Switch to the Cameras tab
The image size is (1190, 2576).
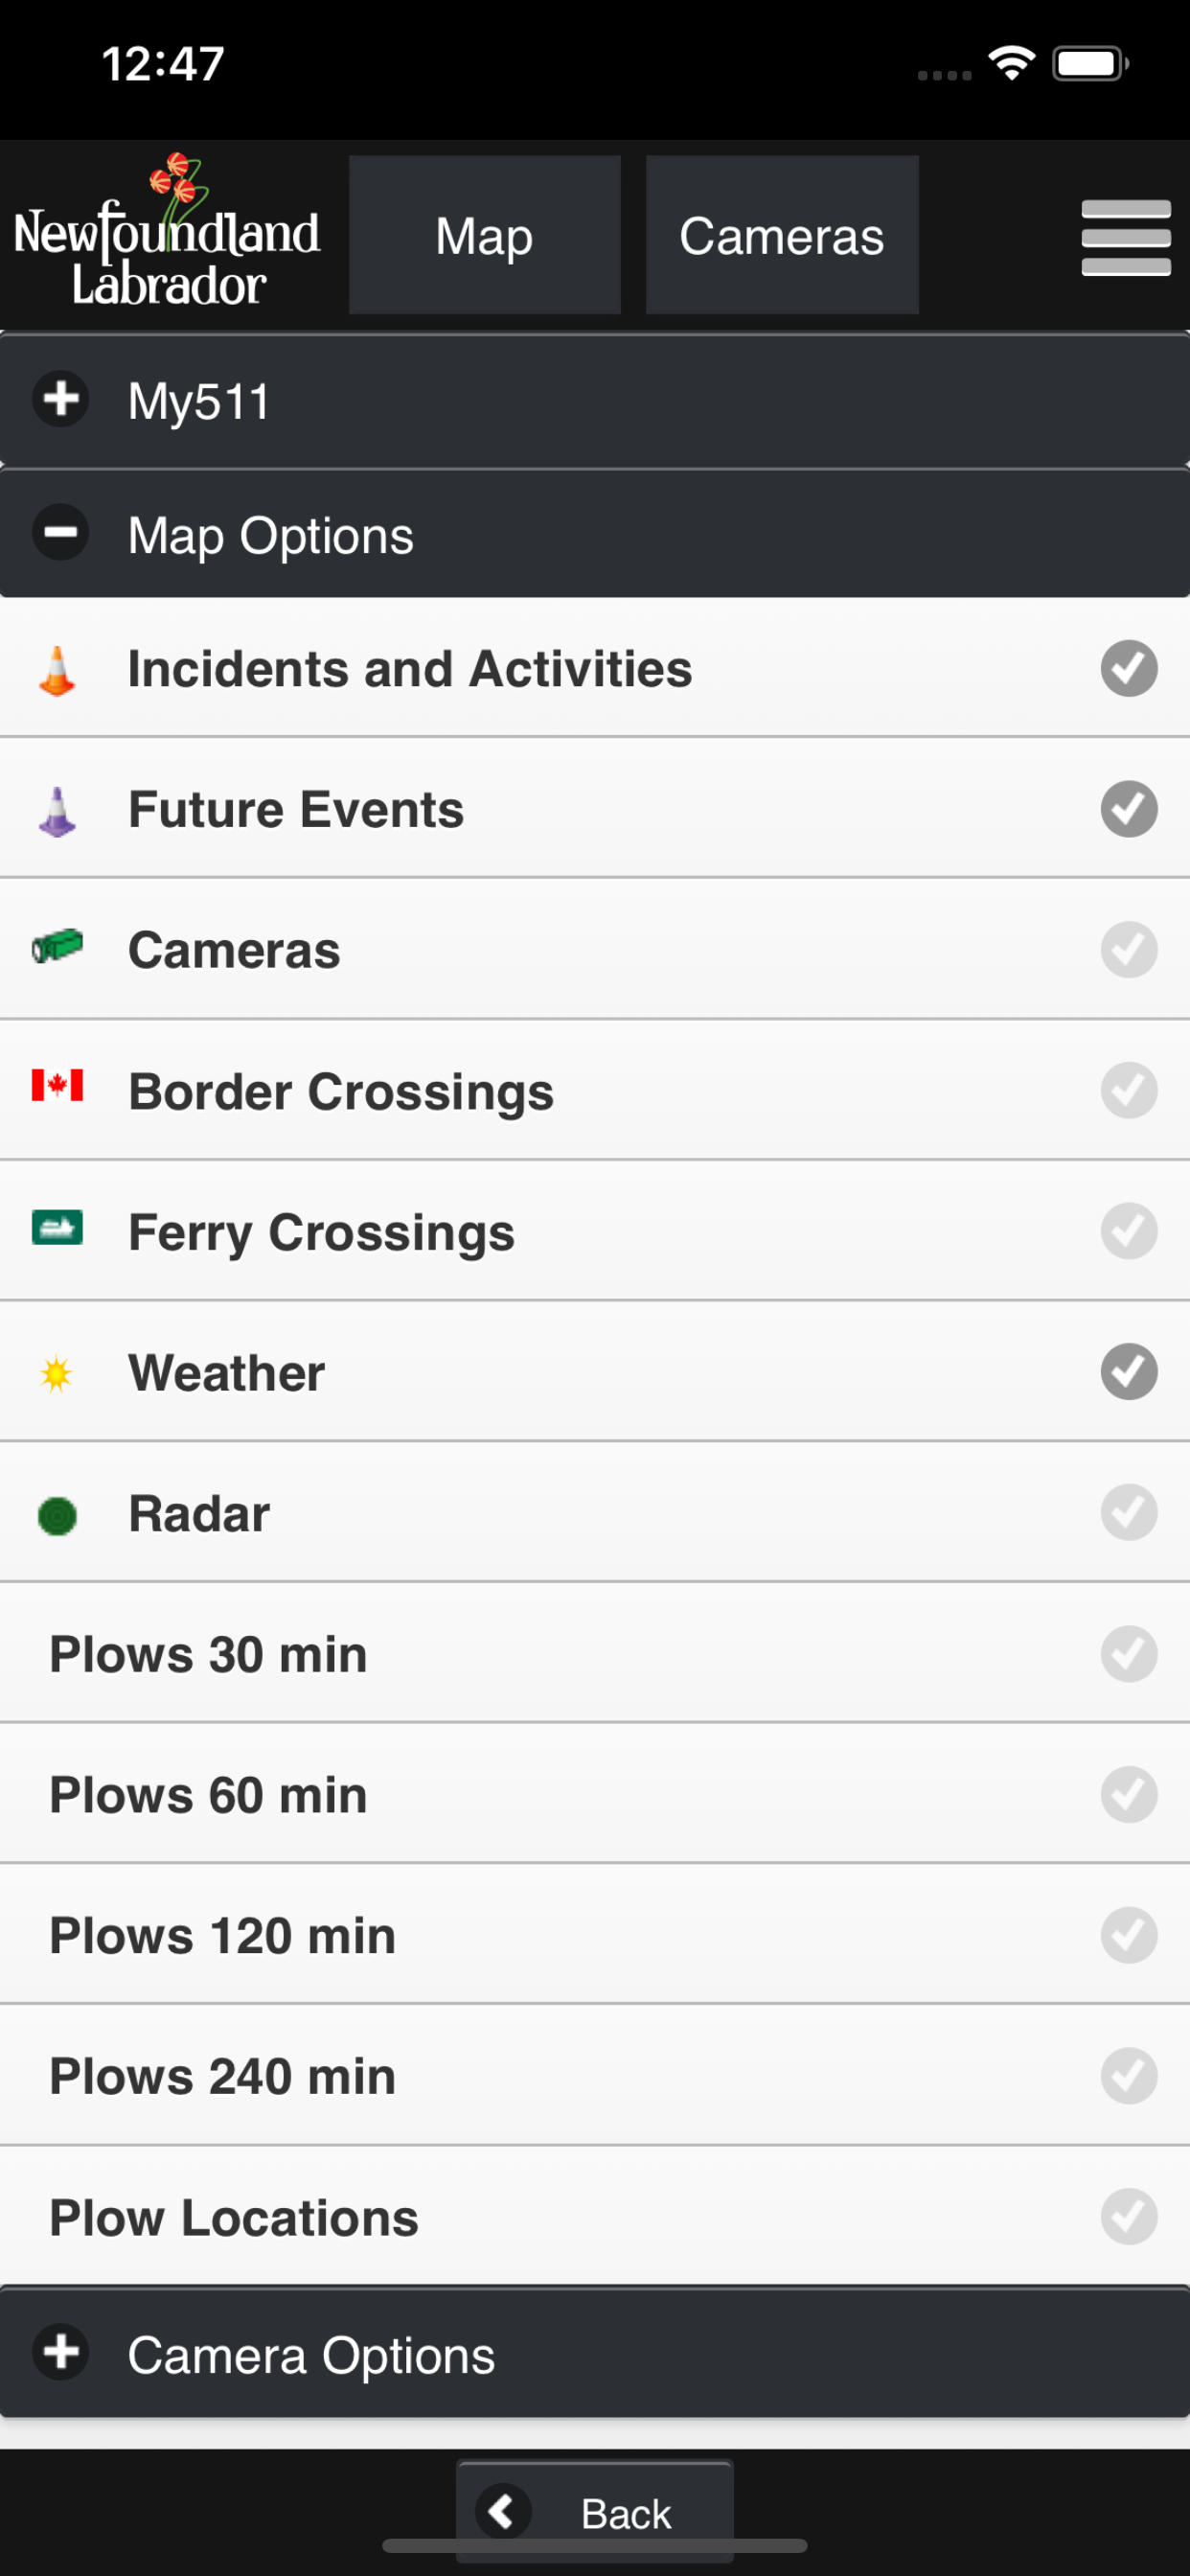pyautogui.click(x=781, y=236)
